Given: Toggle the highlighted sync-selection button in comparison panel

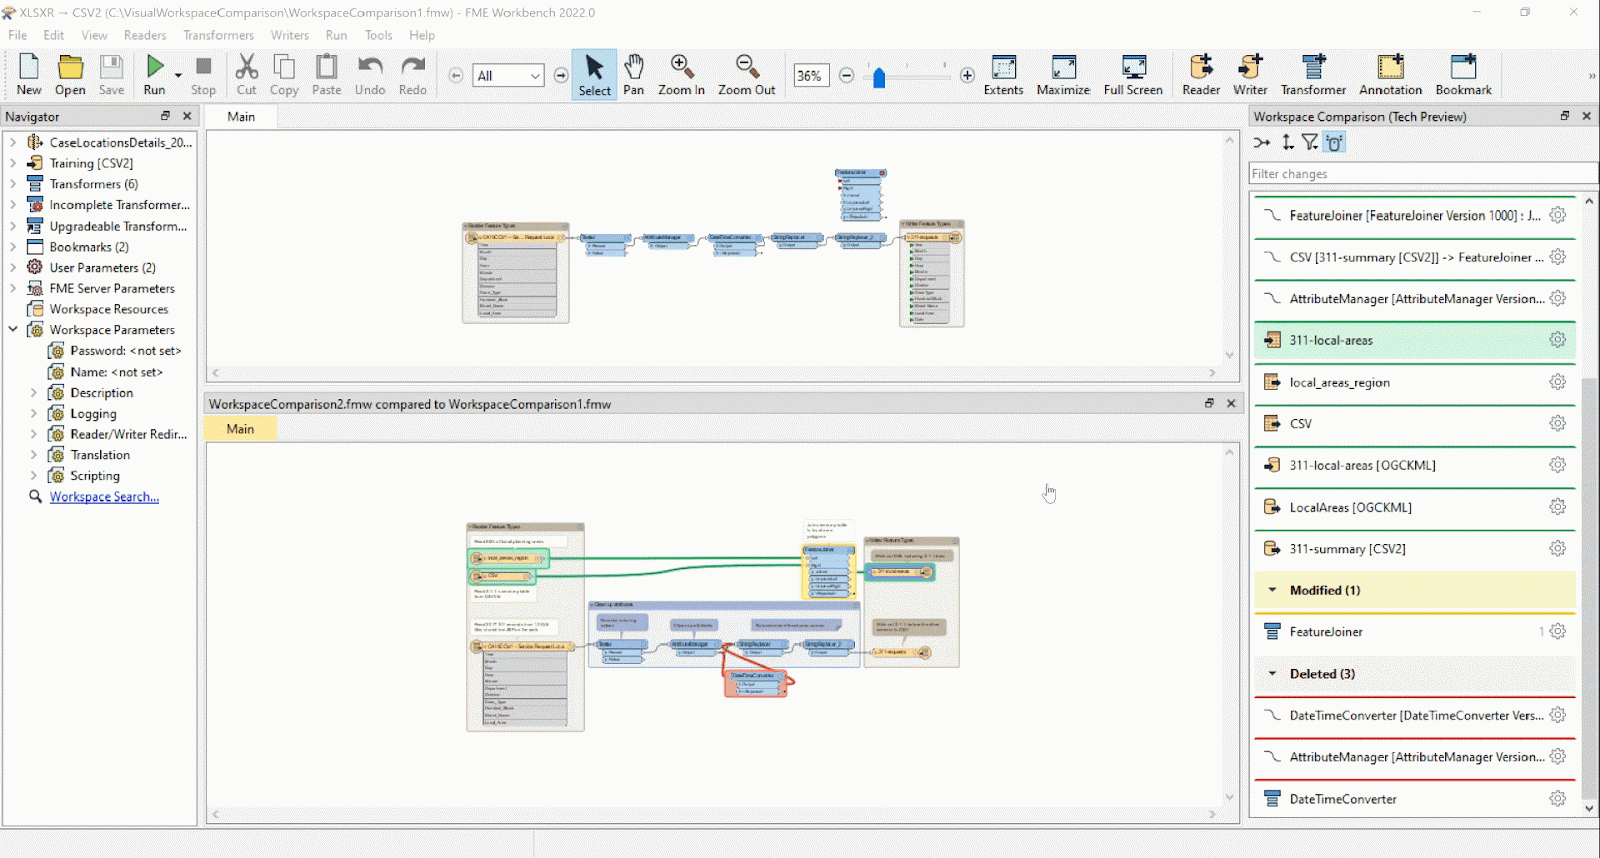Looking at the screenshot, I should (x=1334, y=143).
